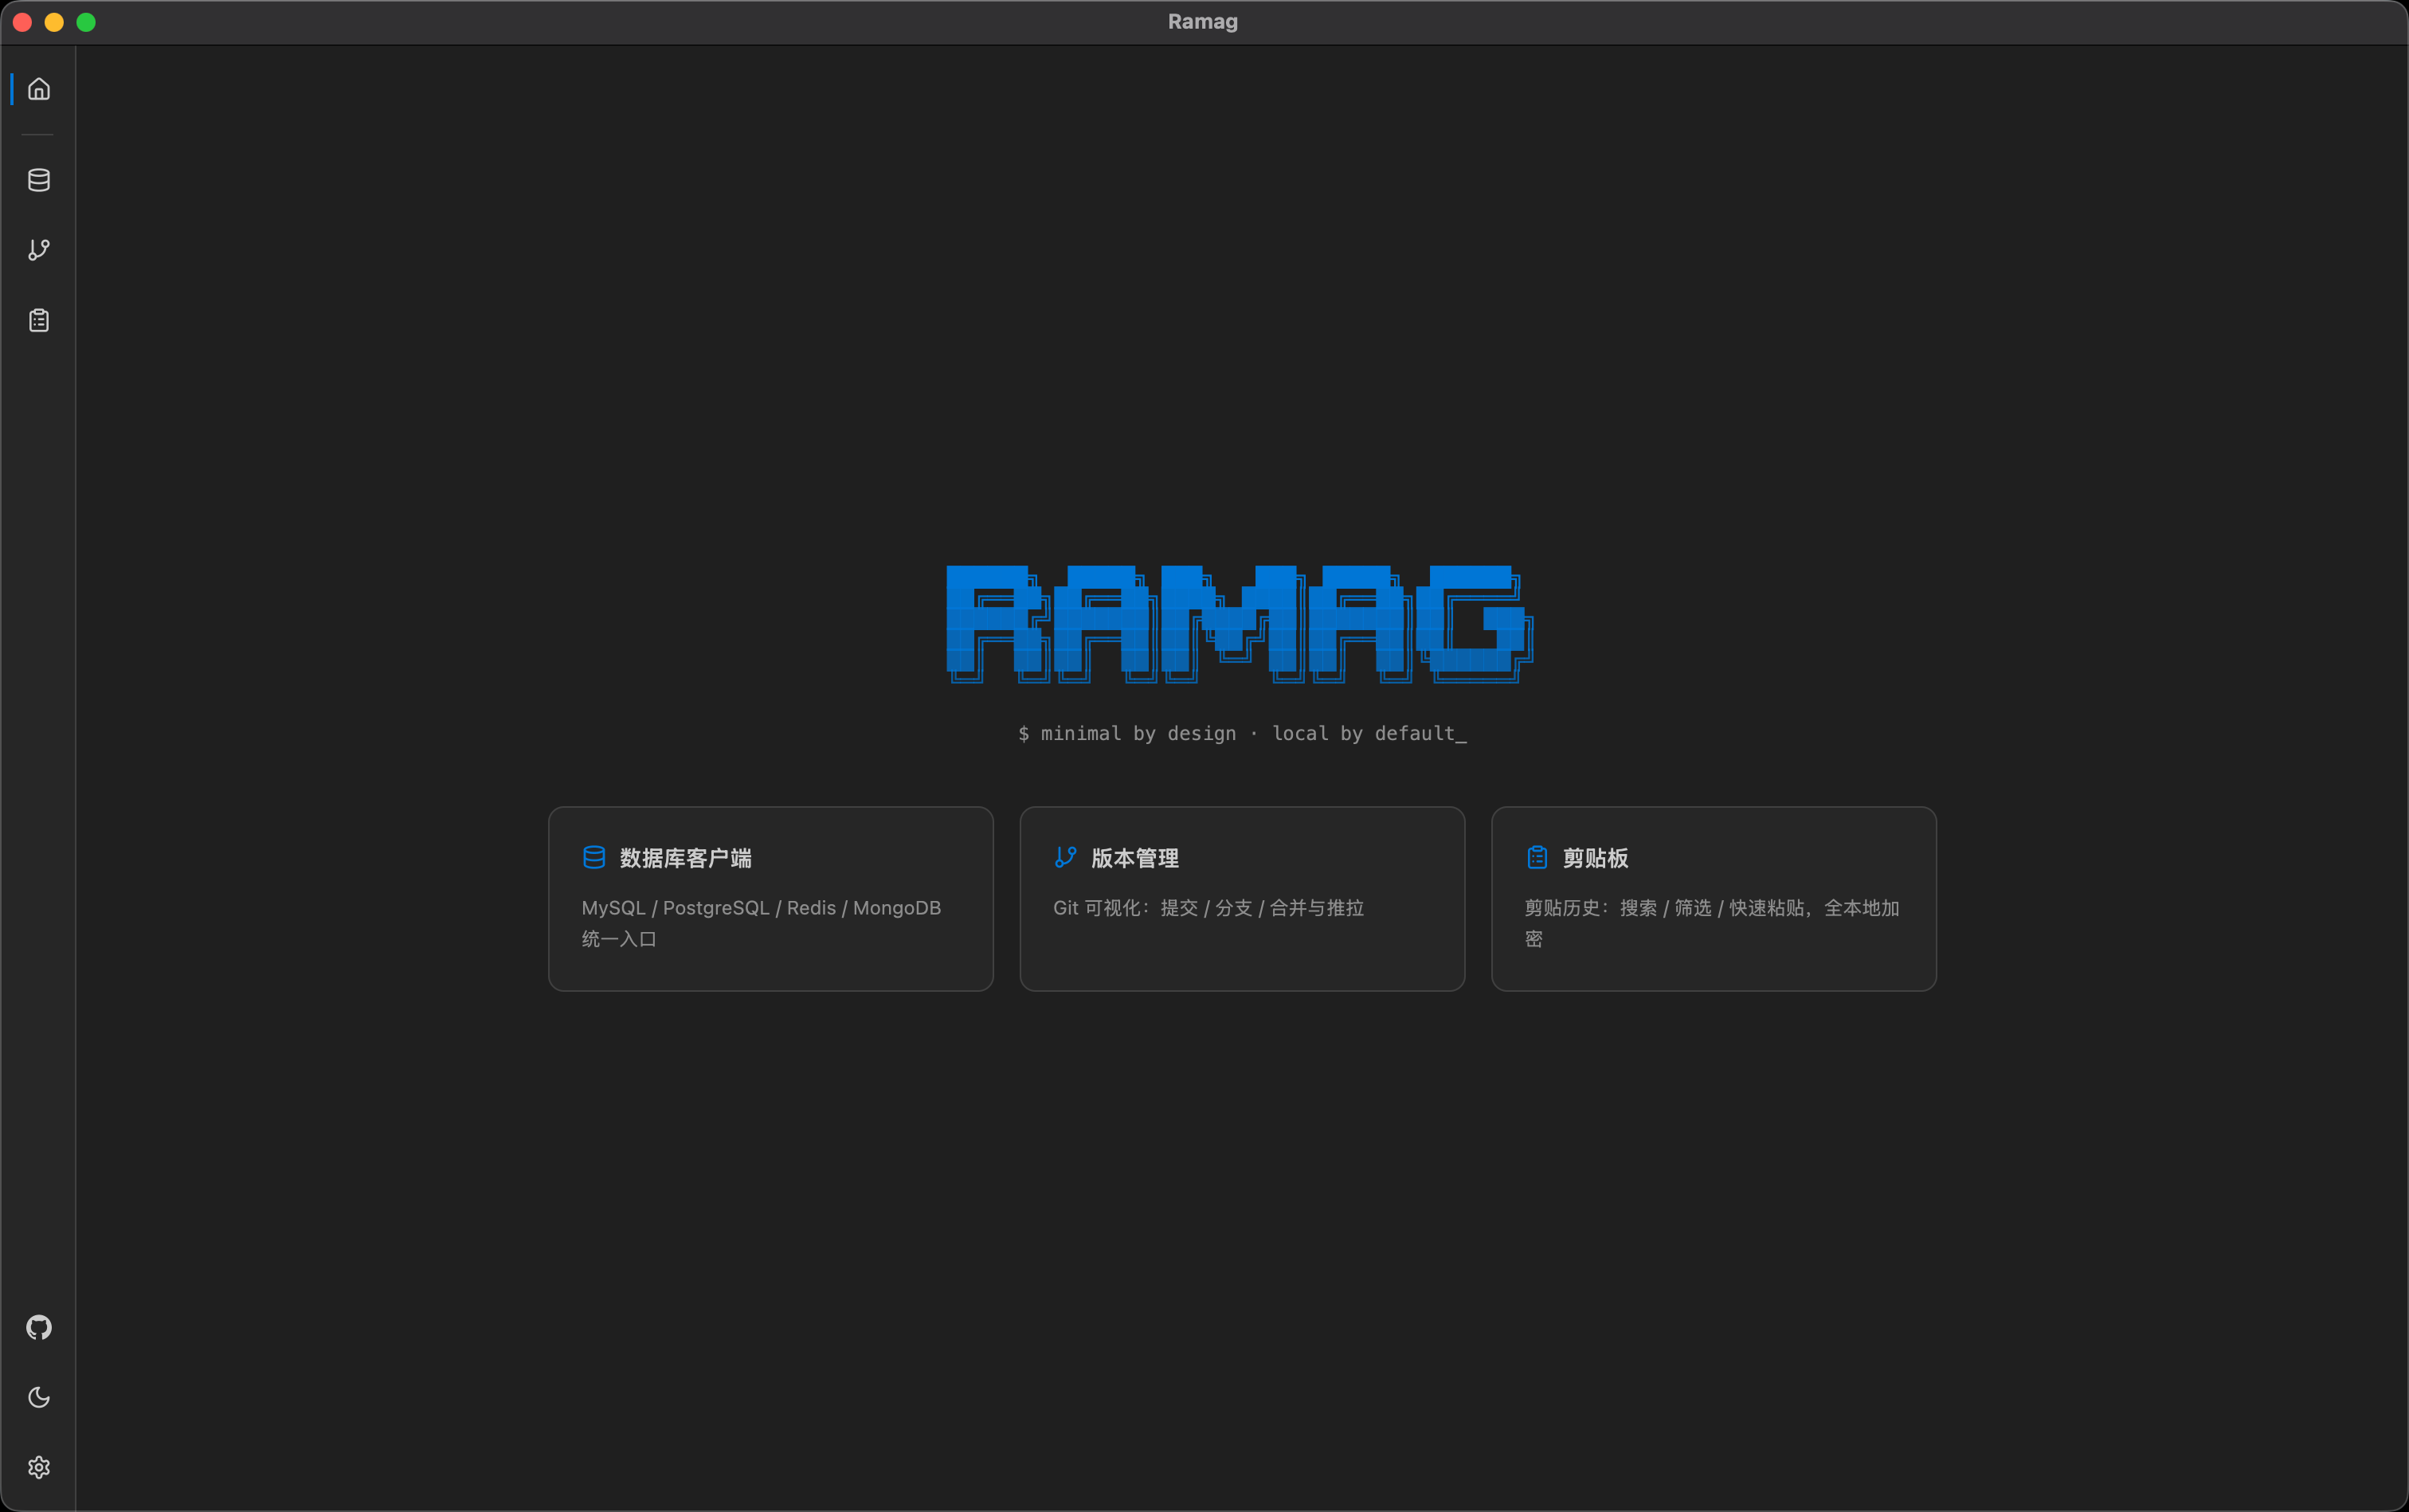Maximize the window with the green button
The image size is (2409, 1512).
click(86, 22)
